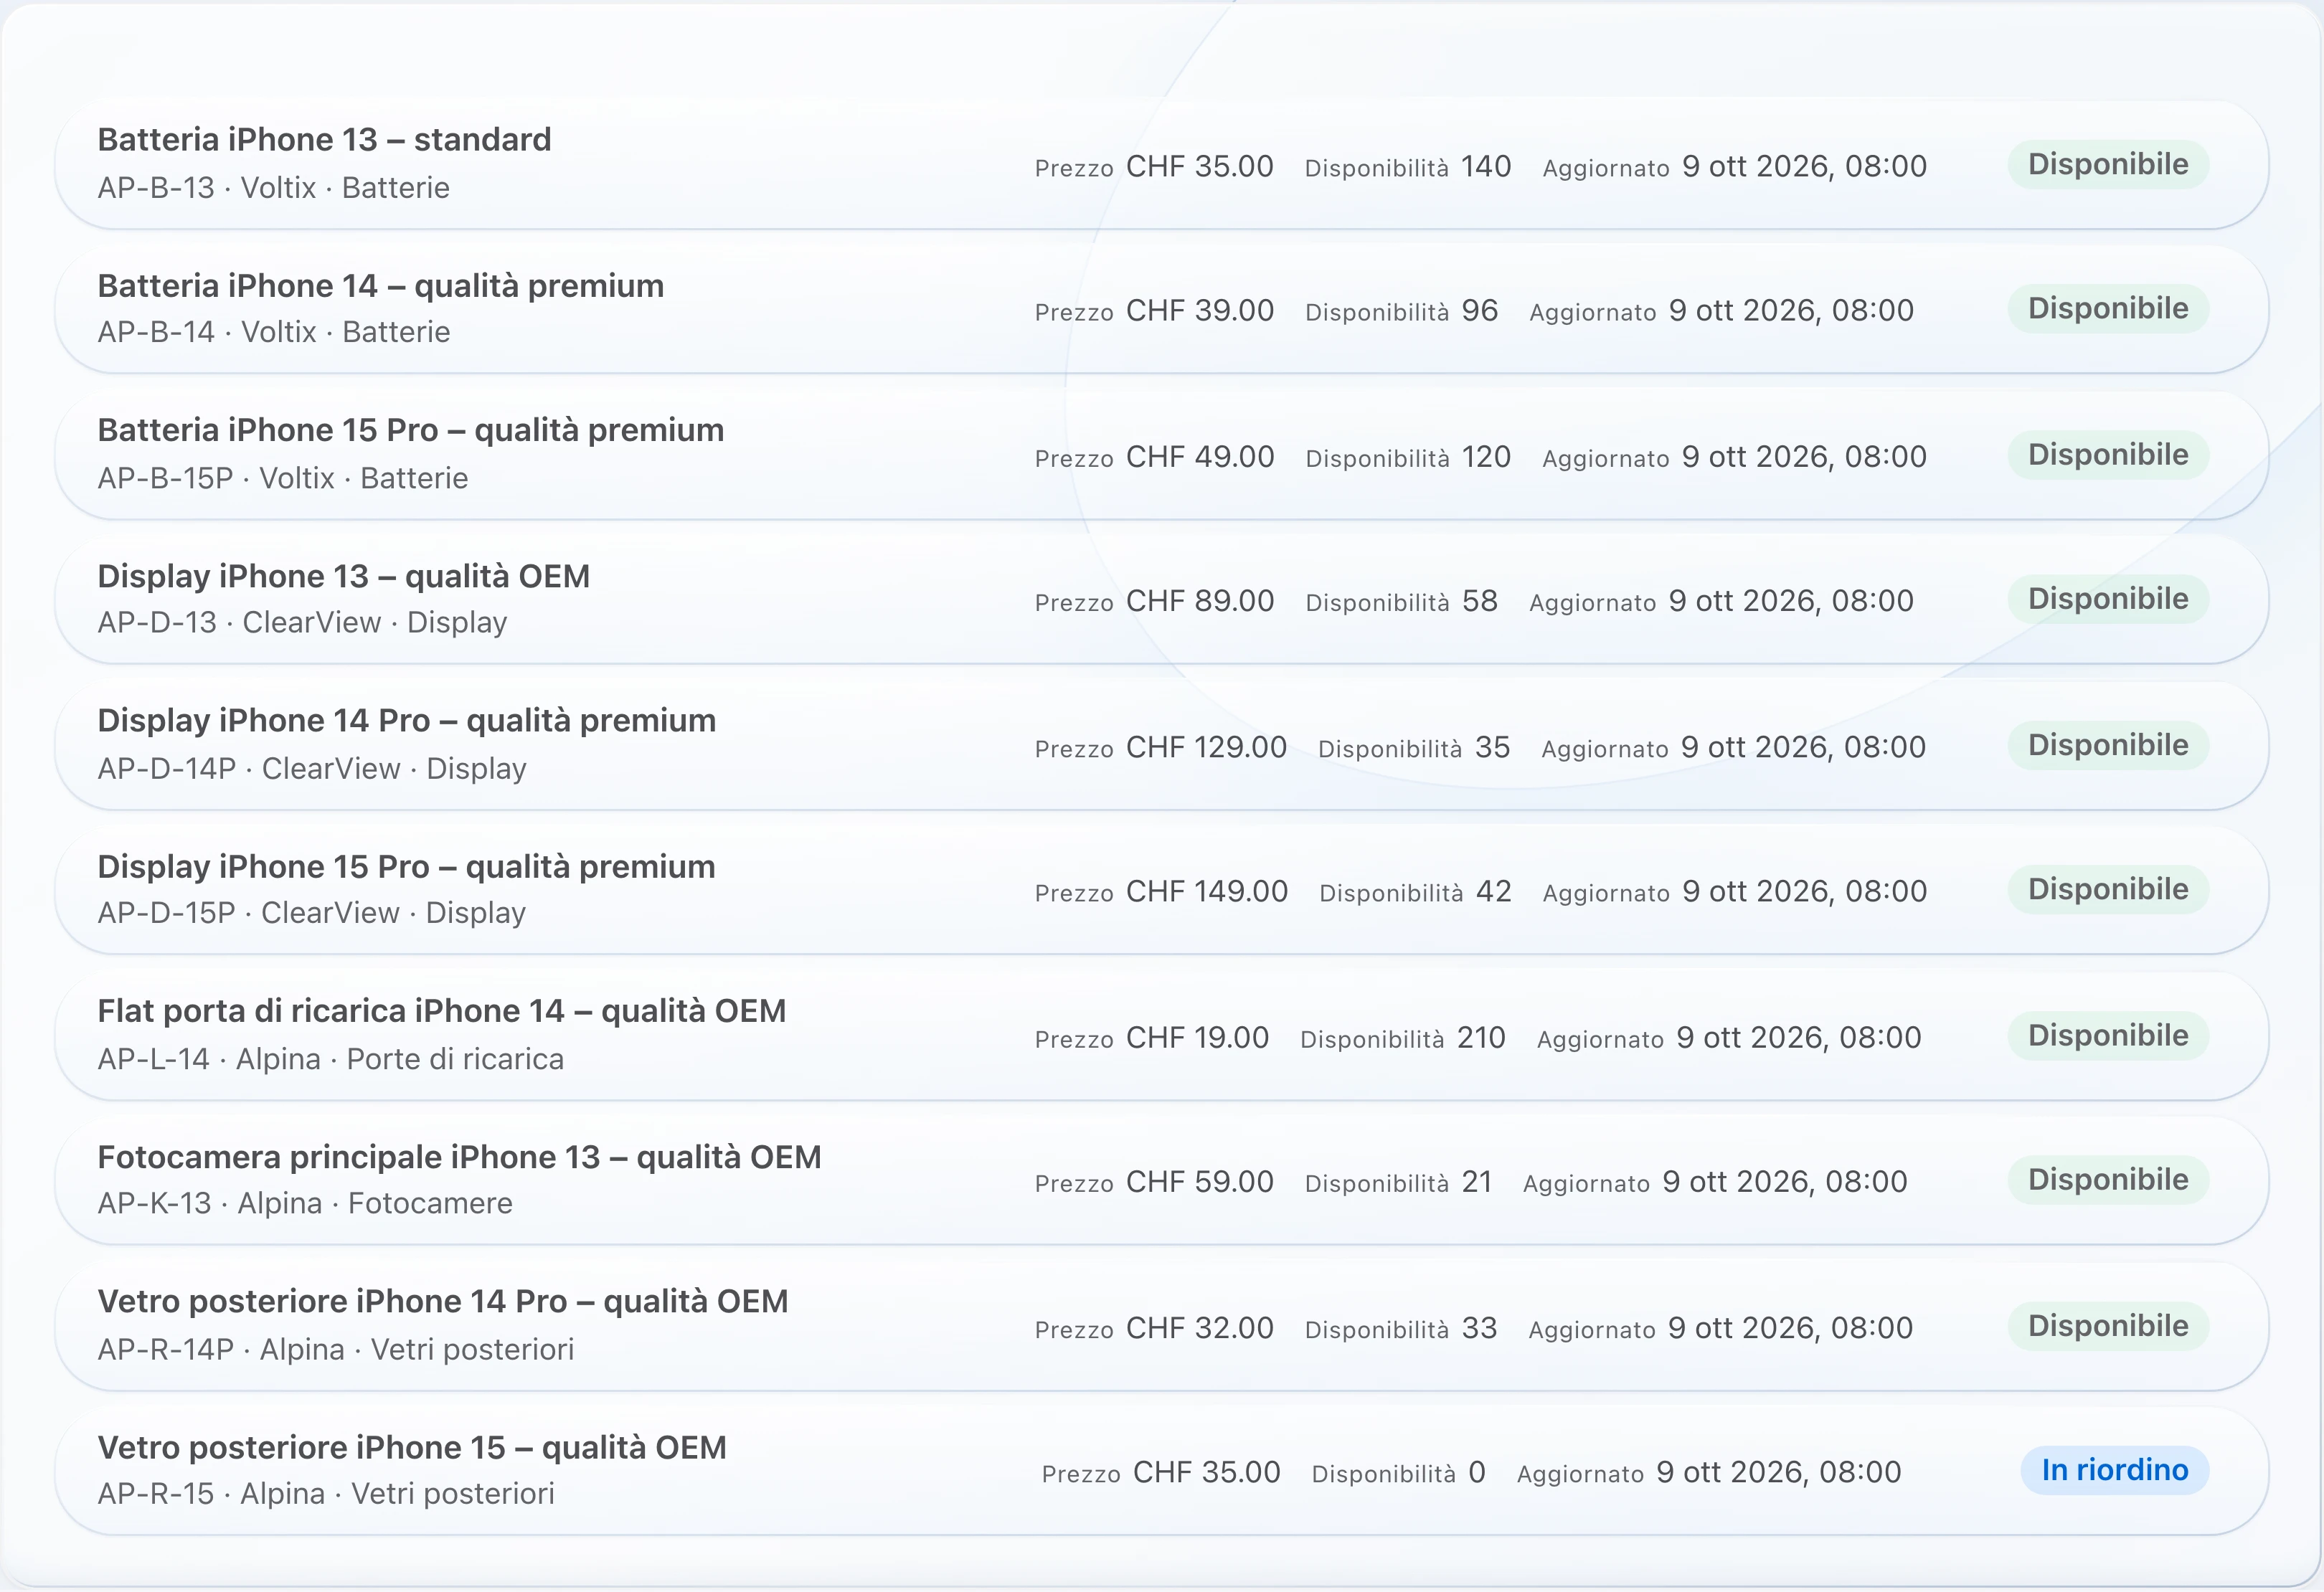Image resolution: width=2324 pixels, height=1592 pixels.
Task: Click subtitle AP-D-13 · ClearView · Display
Action: 302,622
